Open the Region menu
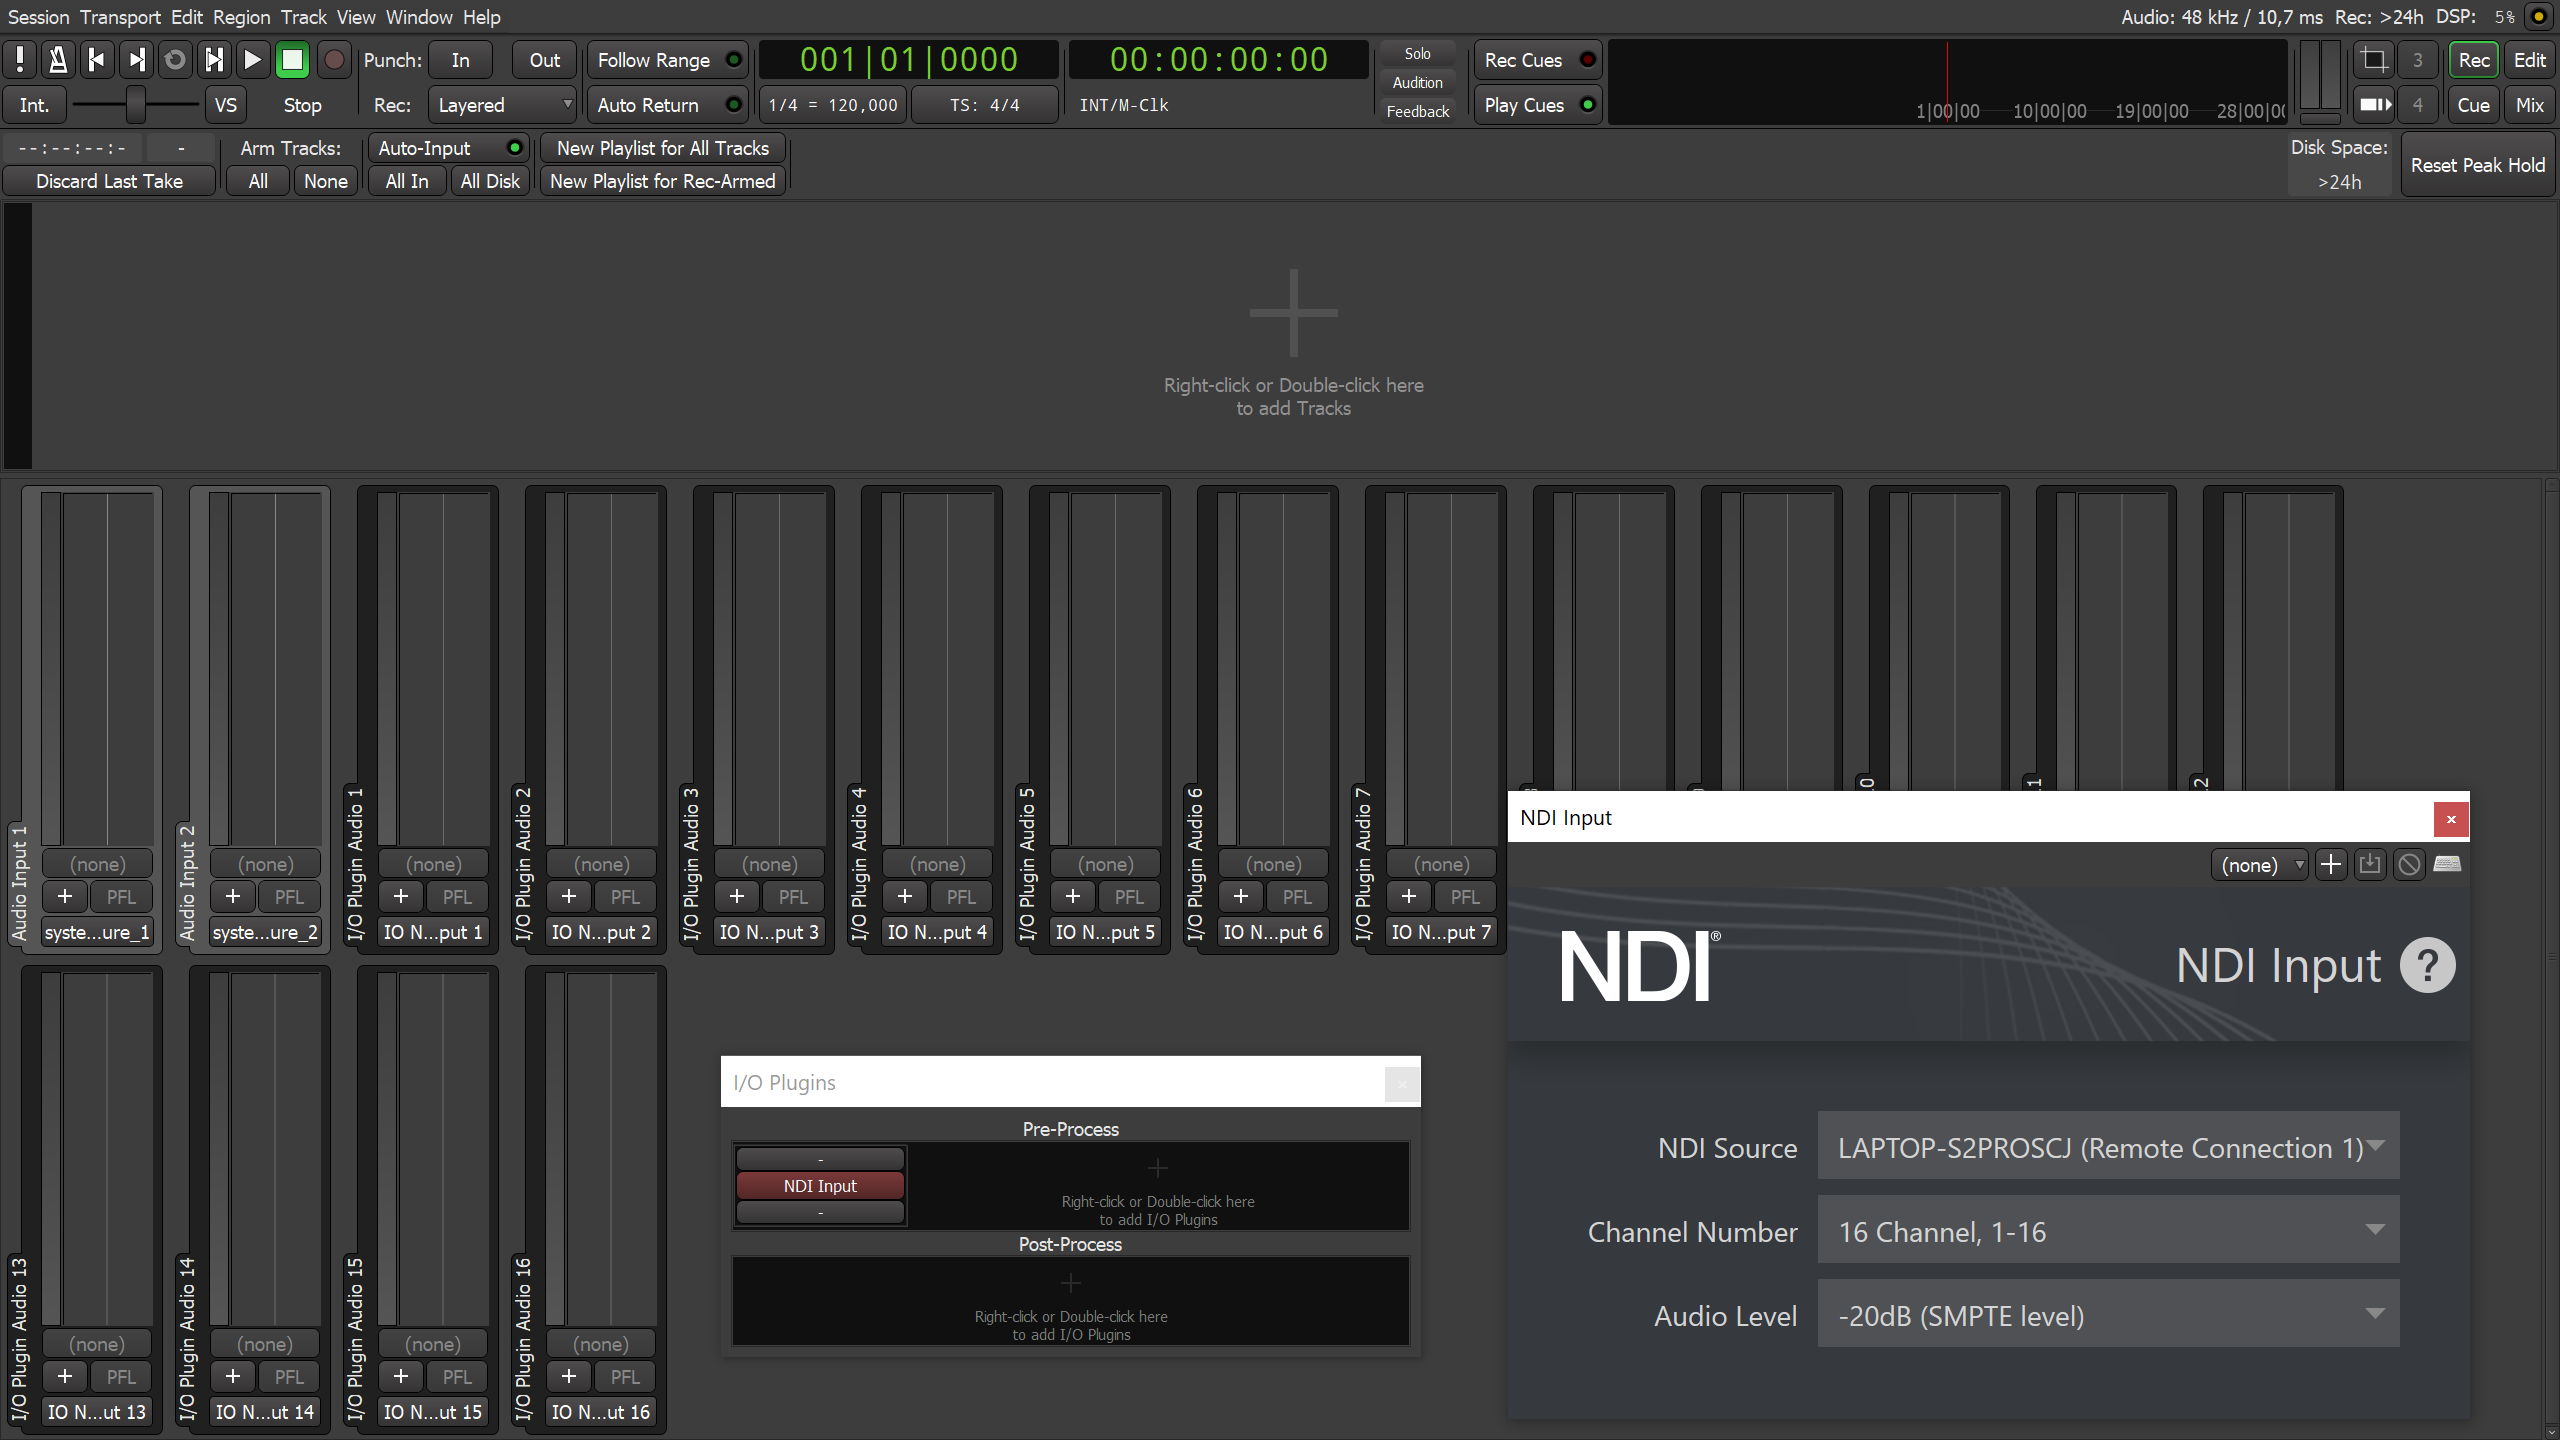 (241, 17)
